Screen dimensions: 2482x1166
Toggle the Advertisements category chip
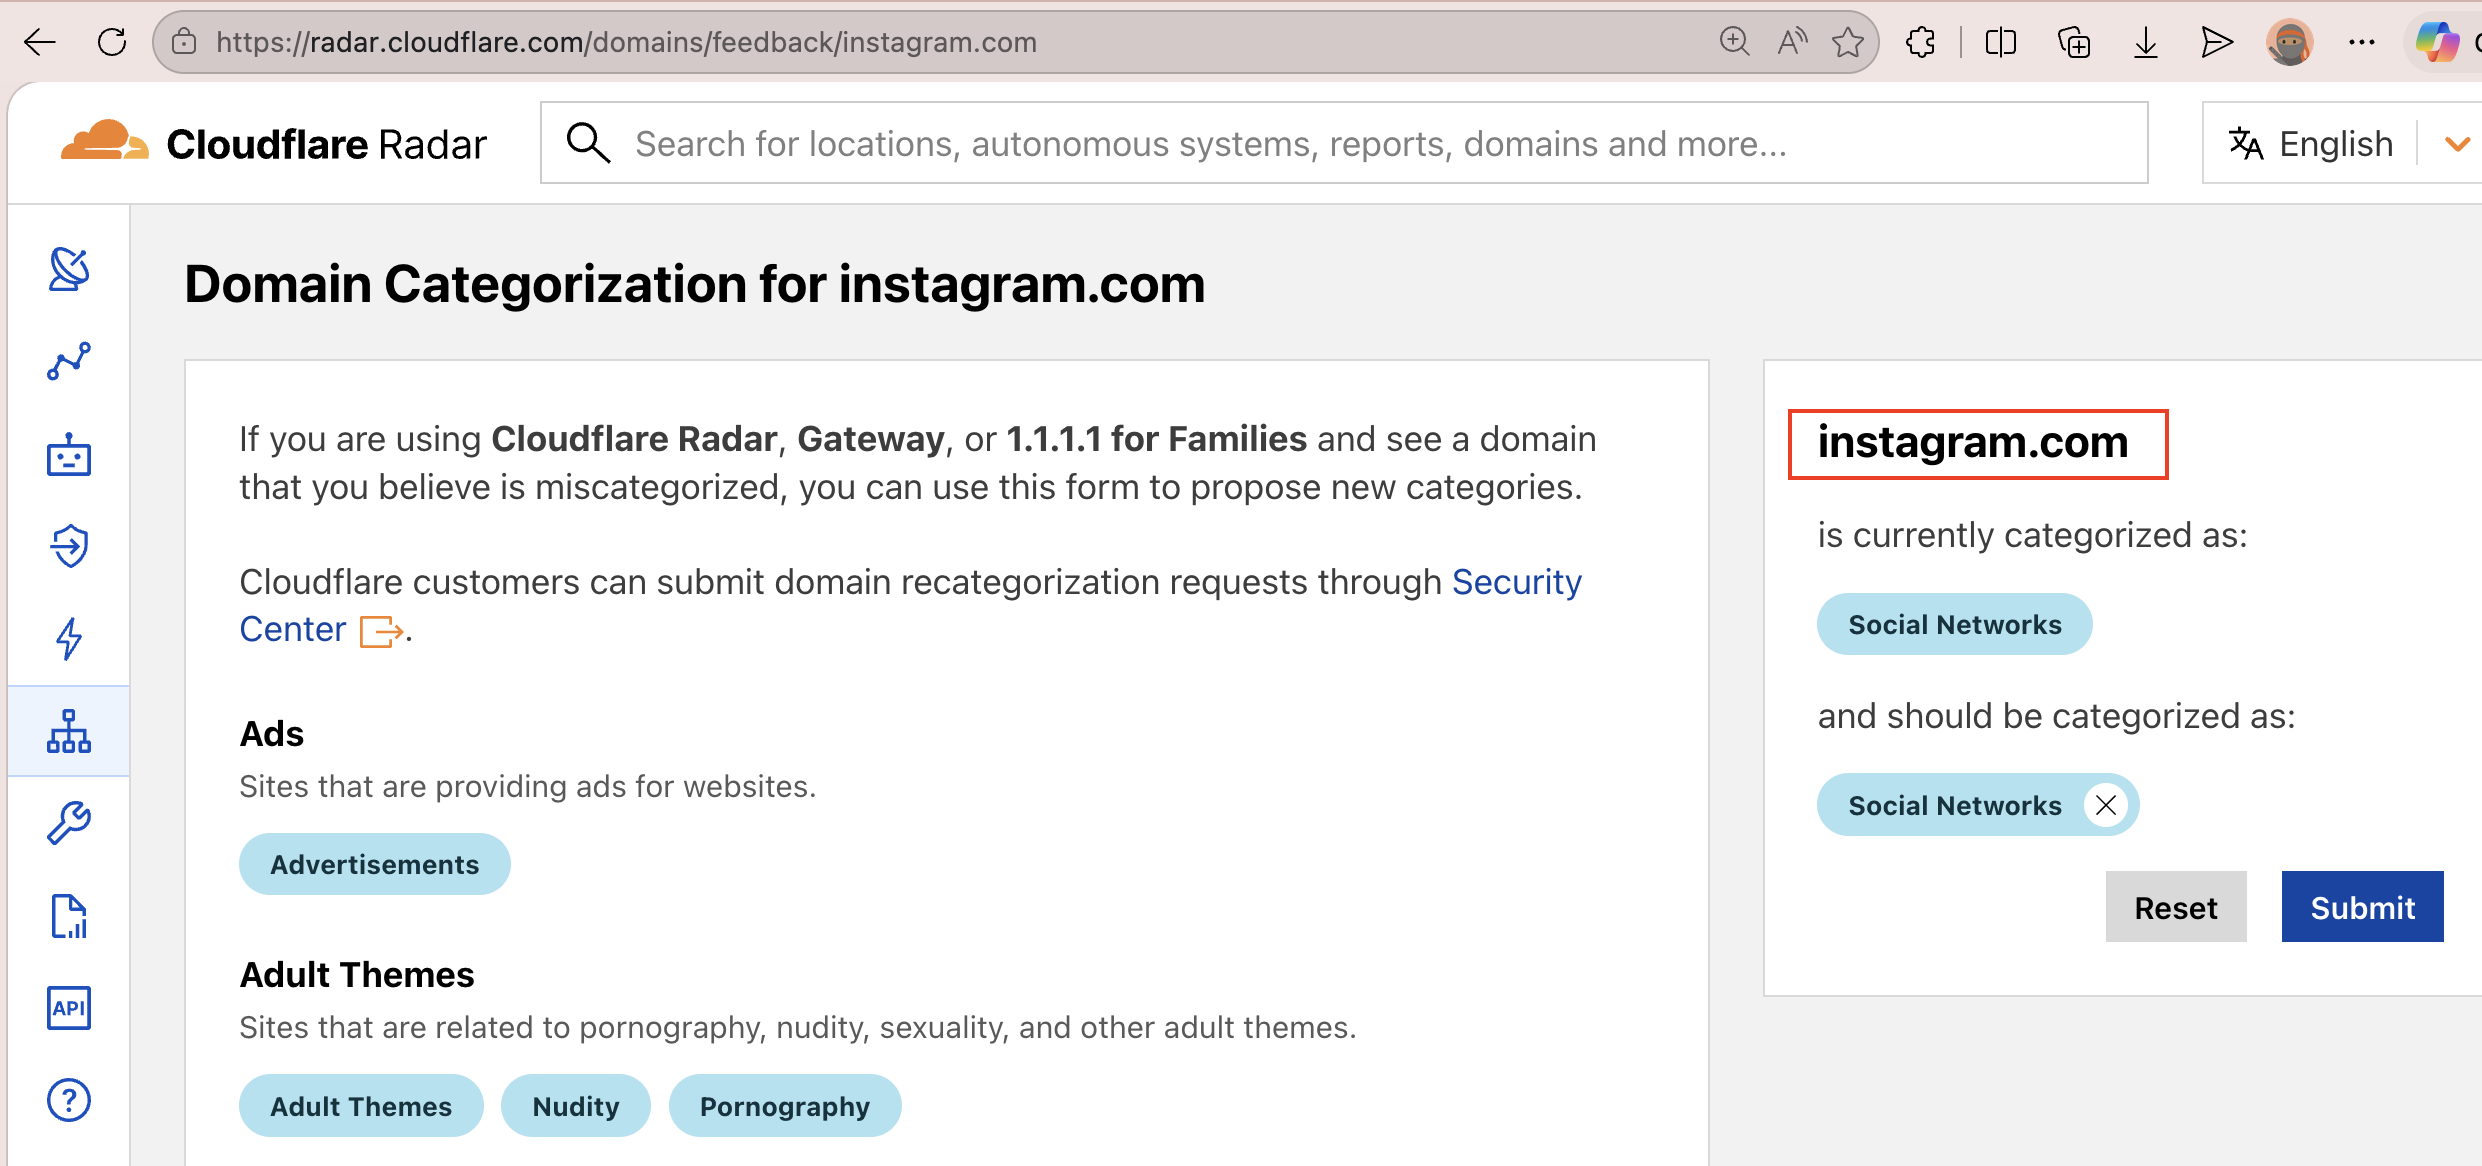coord(374,863)
